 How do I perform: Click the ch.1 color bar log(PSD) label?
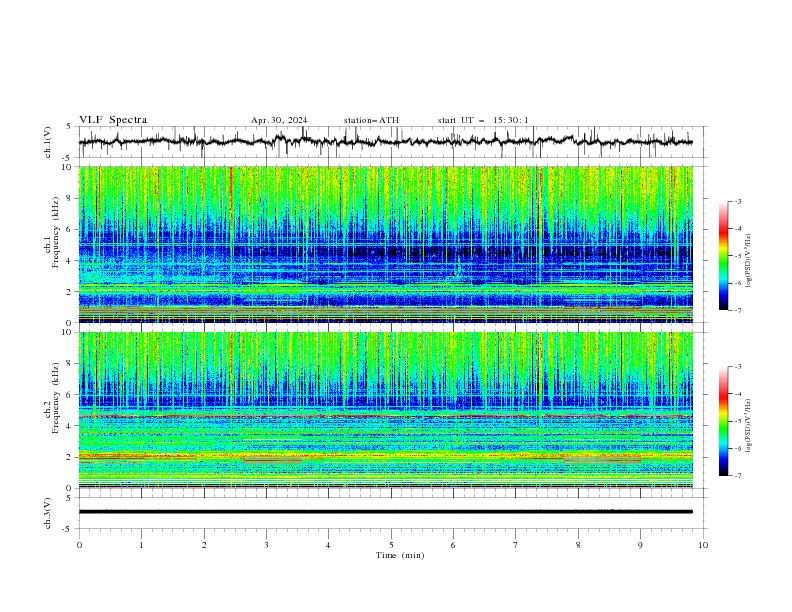(x=749, y=261)
